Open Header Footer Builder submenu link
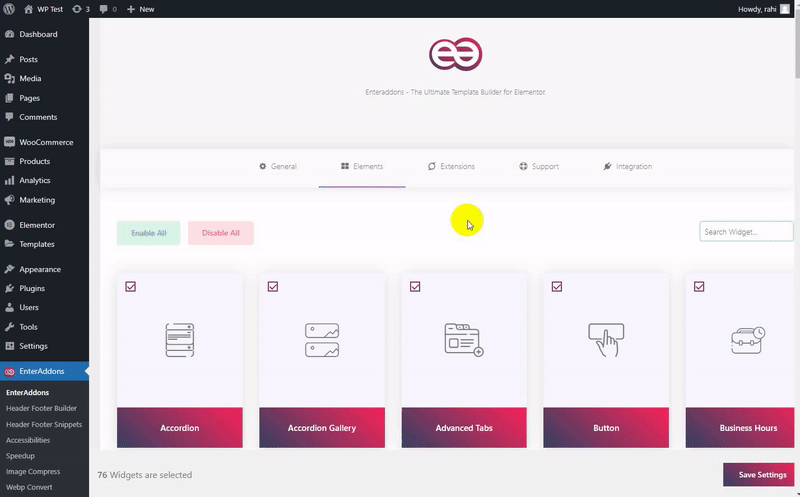 [x=41, y=408]
